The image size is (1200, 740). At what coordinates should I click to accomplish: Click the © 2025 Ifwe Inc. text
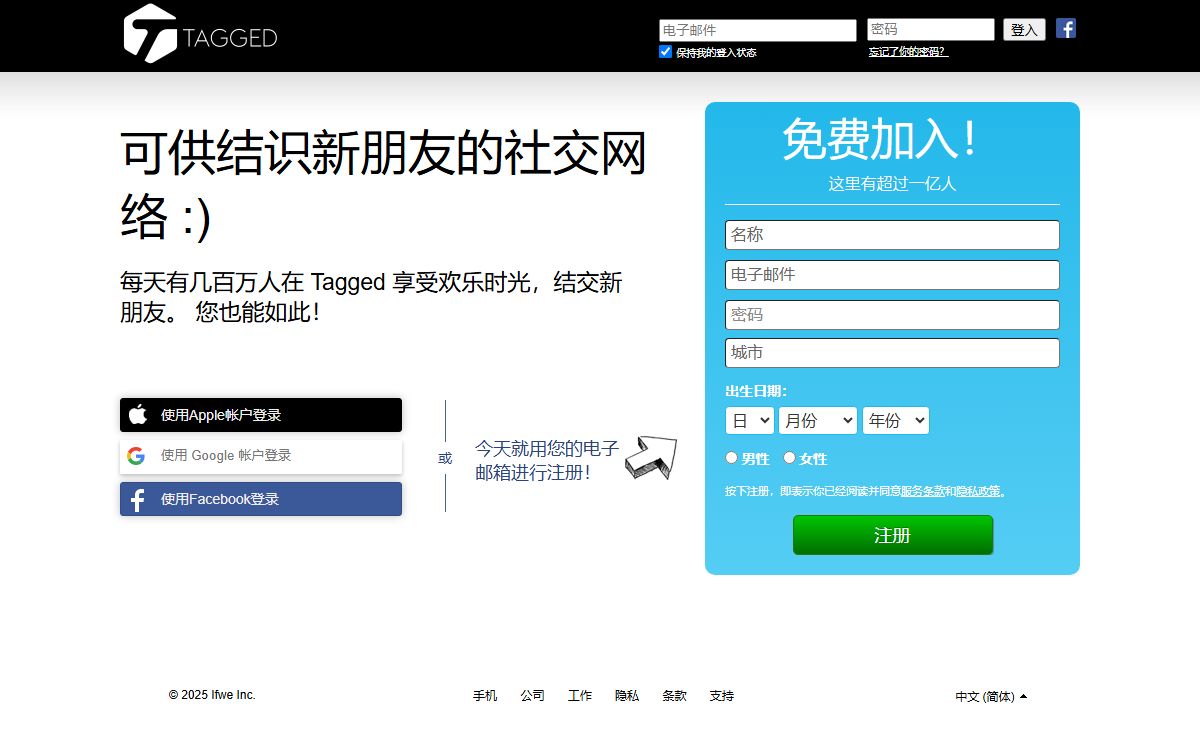coord(212,695)
